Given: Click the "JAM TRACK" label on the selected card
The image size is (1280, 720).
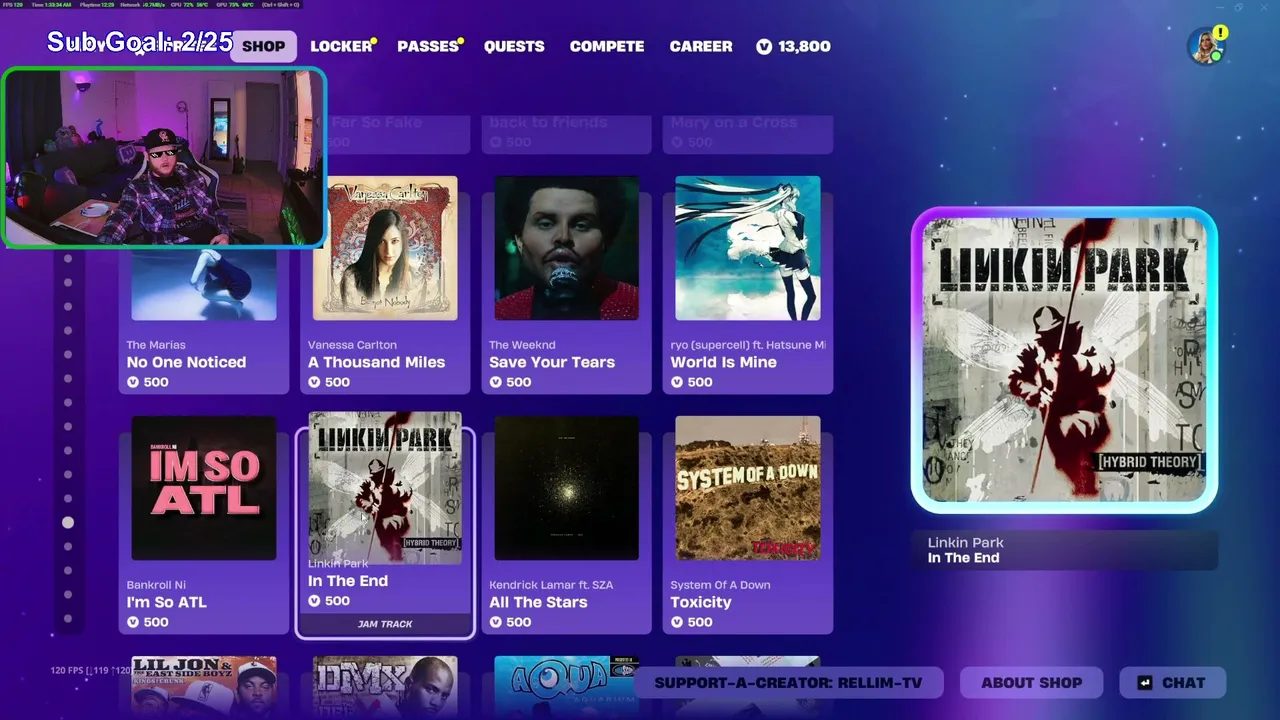Looking at the screenshot, I should pos(385,624).
